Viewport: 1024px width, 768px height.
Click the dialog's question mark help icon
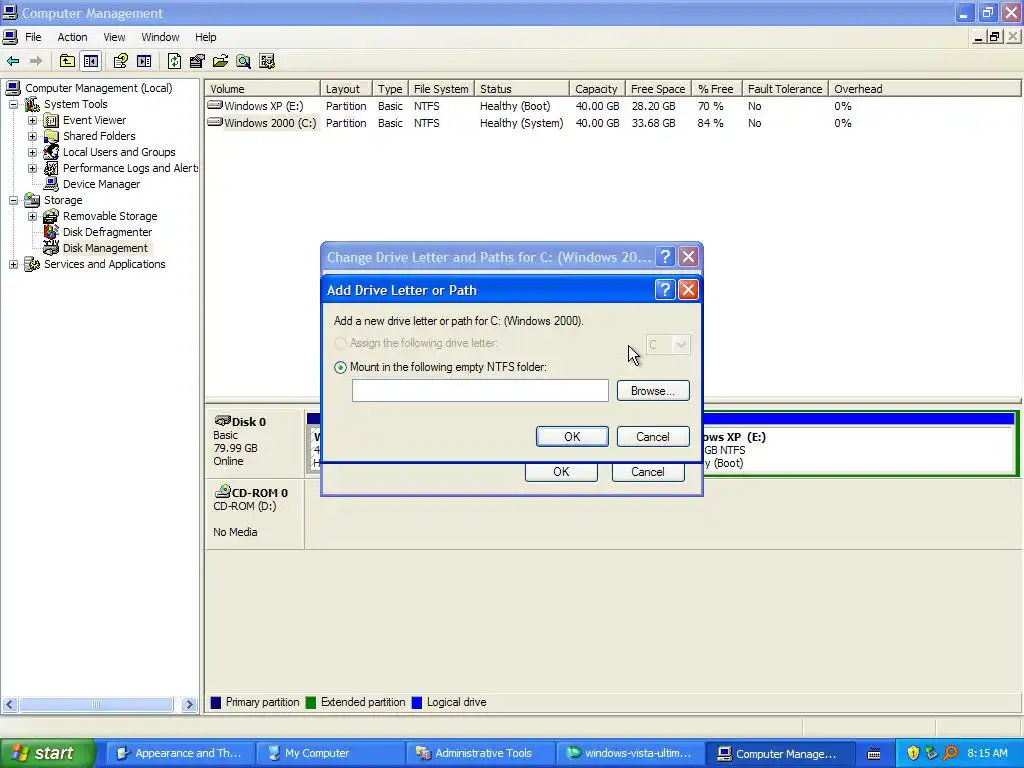(664, 289)
